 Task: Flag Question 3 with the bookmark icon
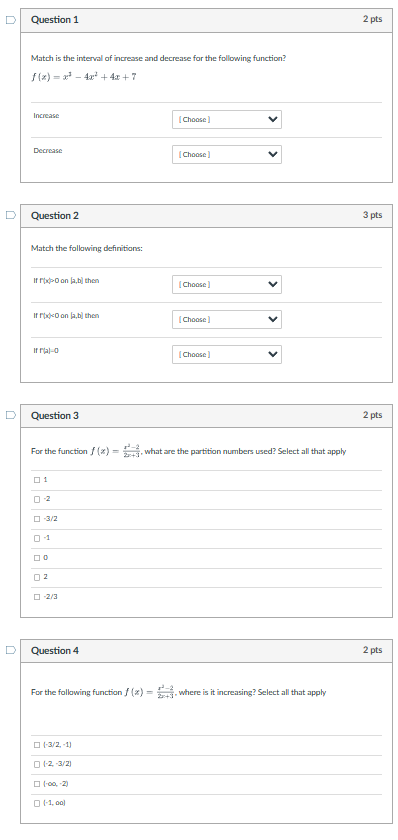tap(10, 415)
